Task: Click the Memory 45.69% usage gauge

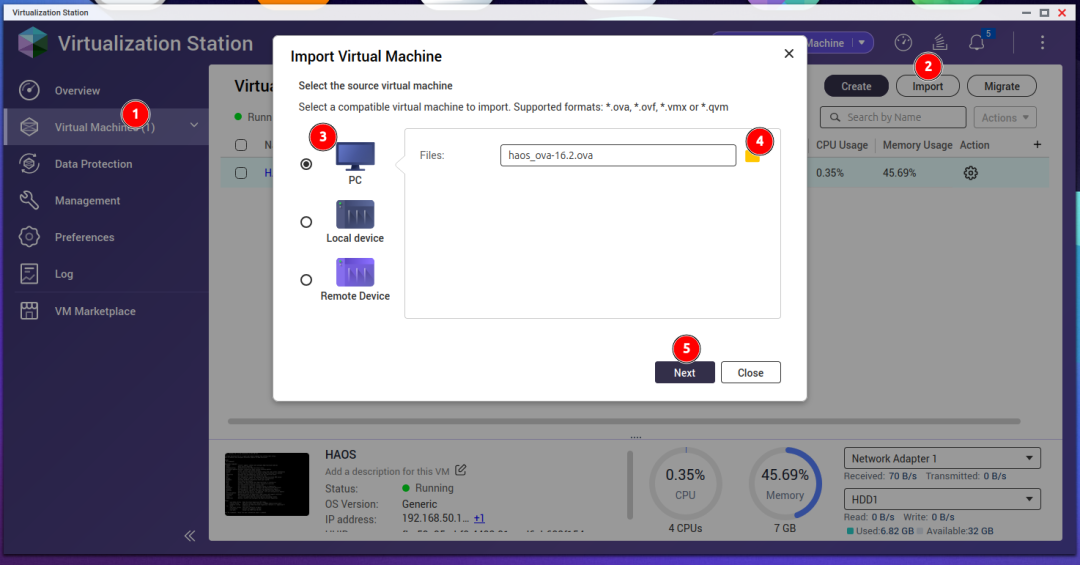Action: 785,484
